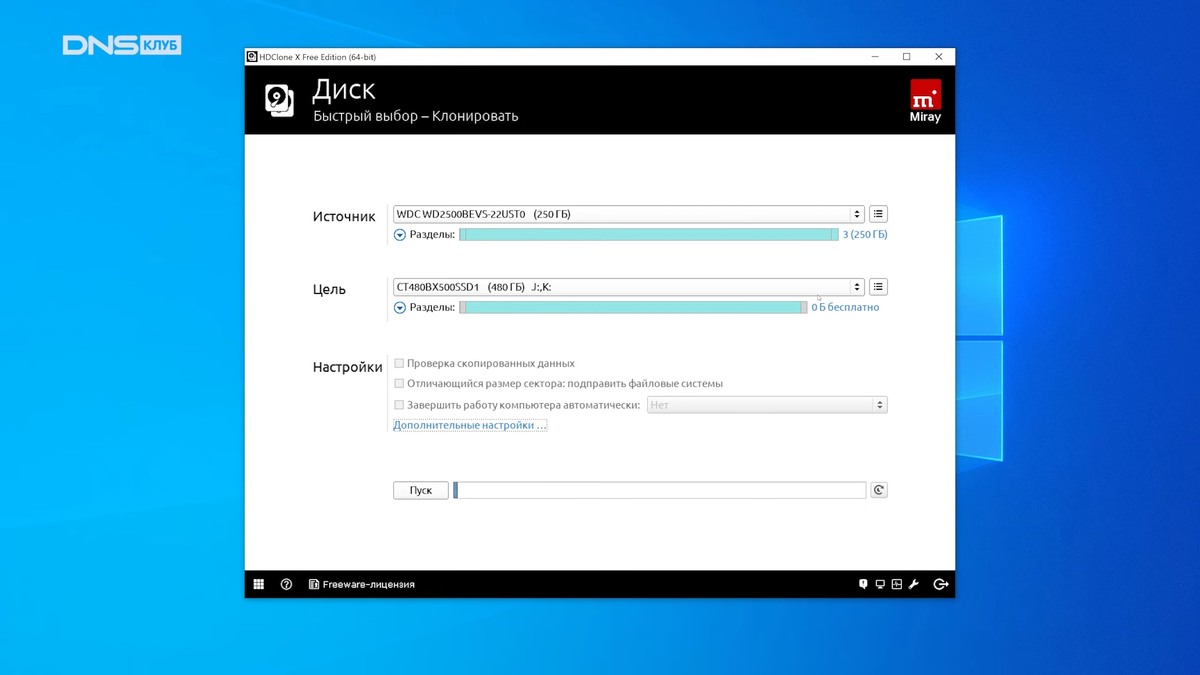1200x675 pixels.
Task: Expand the target Разделы partitions arrow
Action: tap(400, 308)
